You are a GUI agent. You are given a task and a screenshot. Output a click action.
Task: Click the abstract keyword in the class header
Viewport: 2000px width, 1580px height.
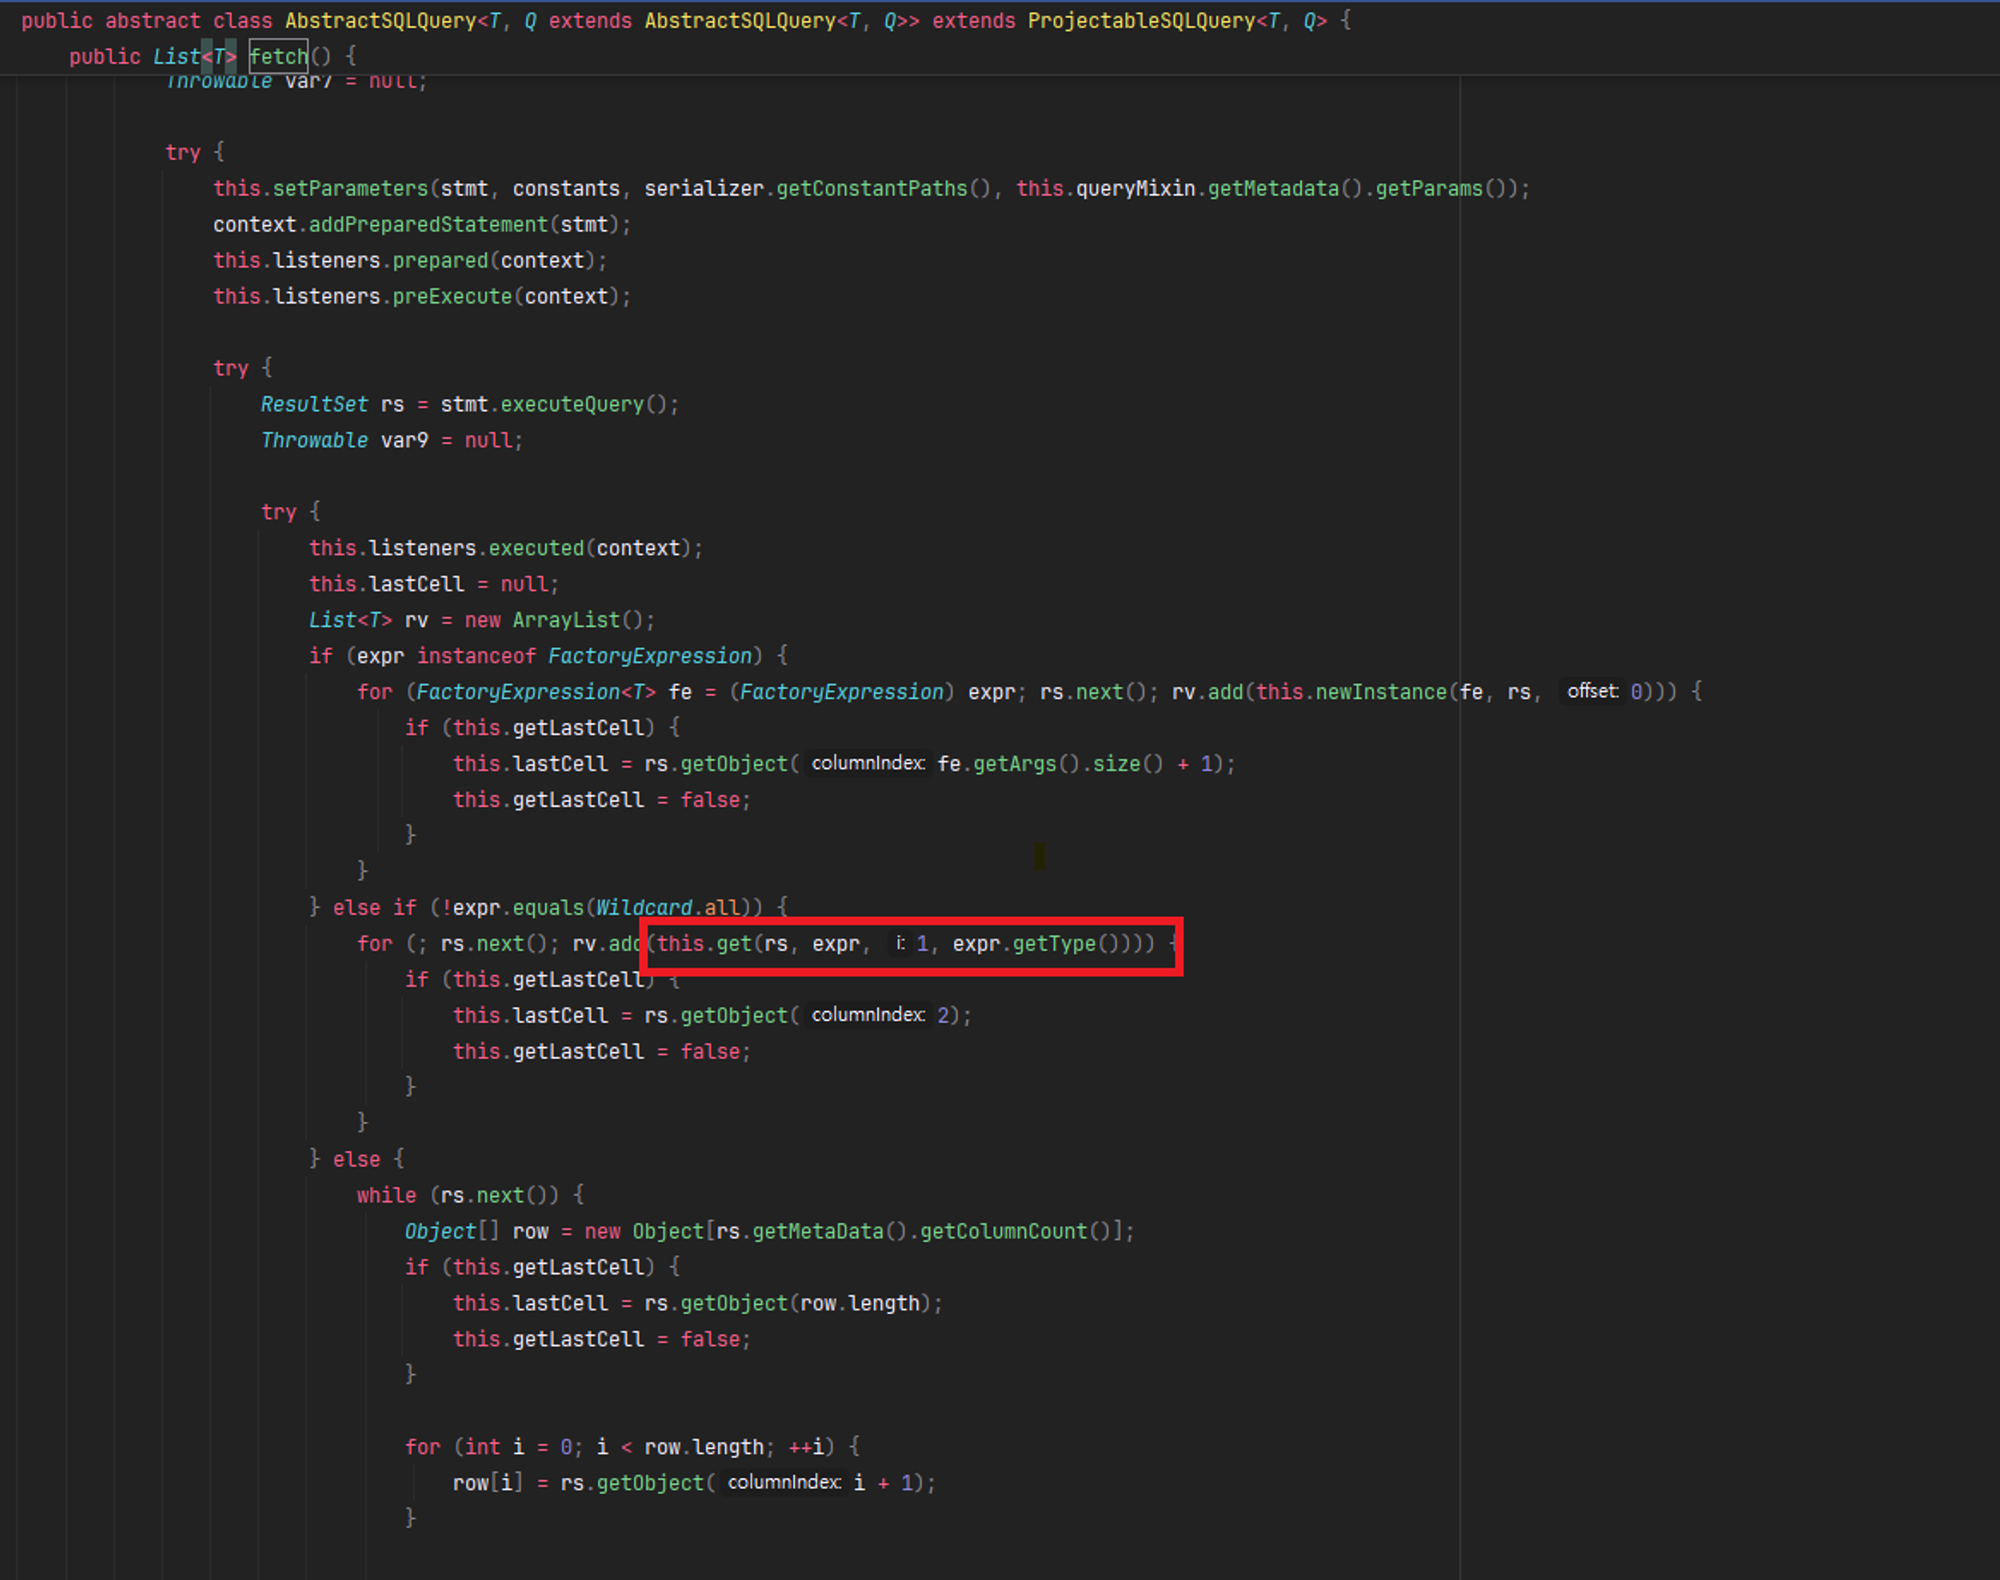coord(152,20)
